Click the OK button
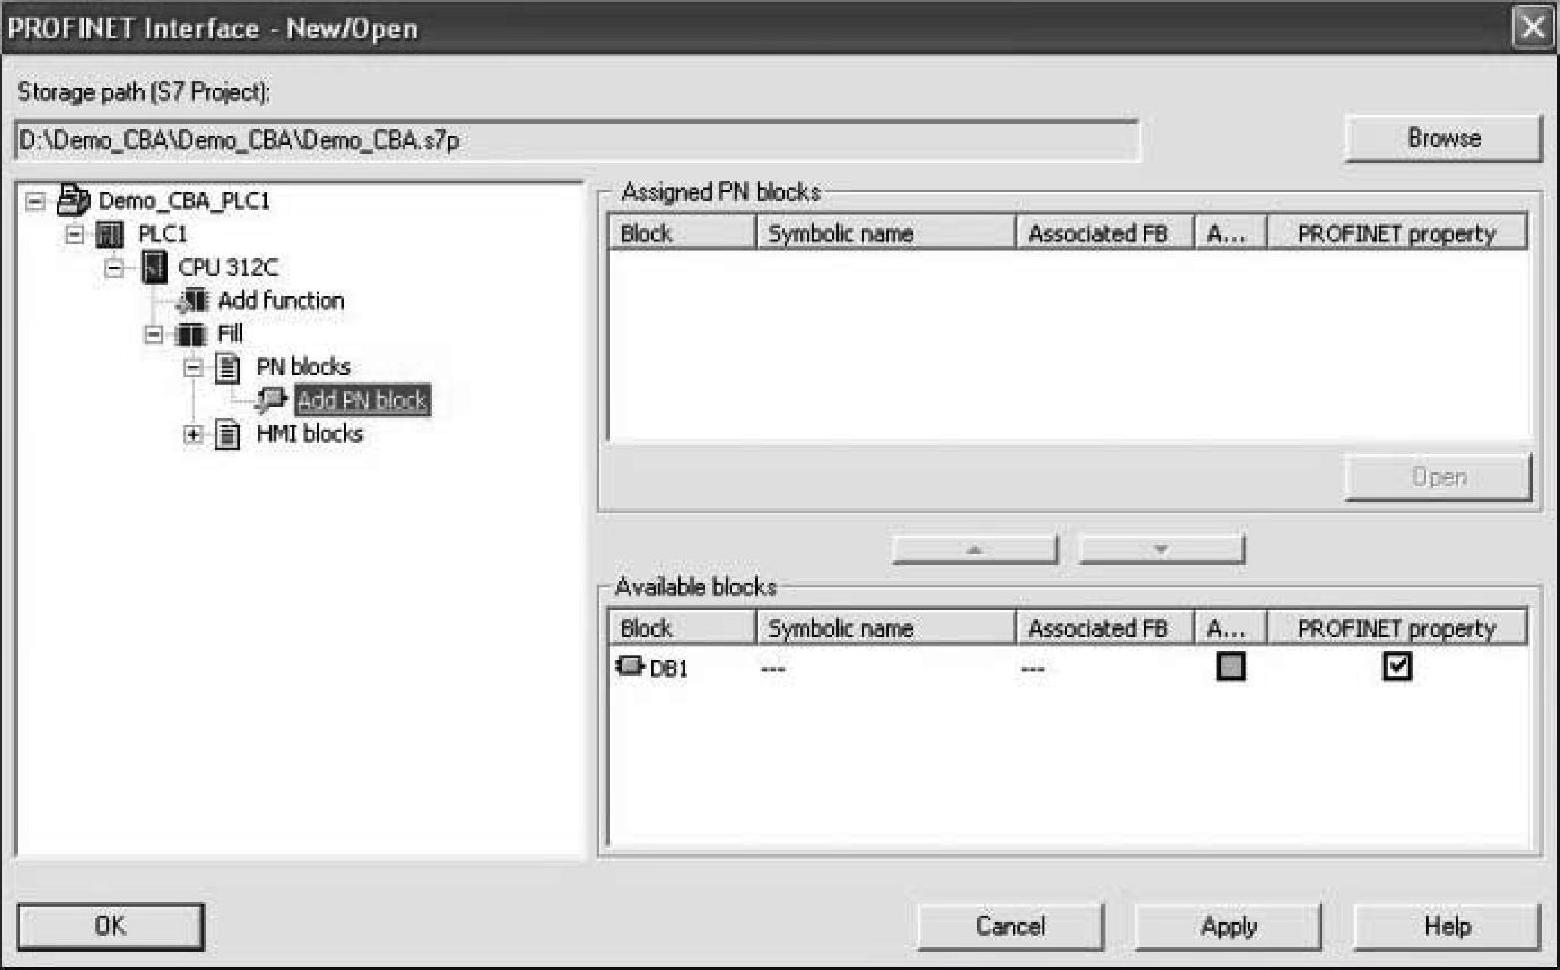The height and width of the screenshot is (970, 1560). pyautogui.click(x=110, y=926)
